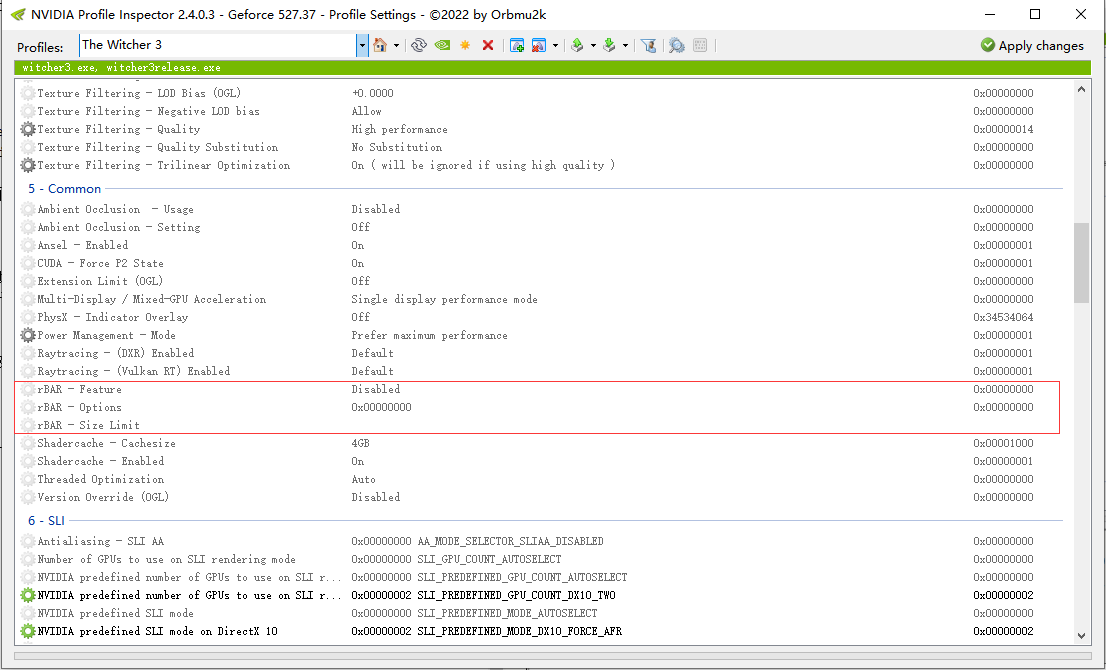Click the user filter funnel icon

click(x=649, y=45)
